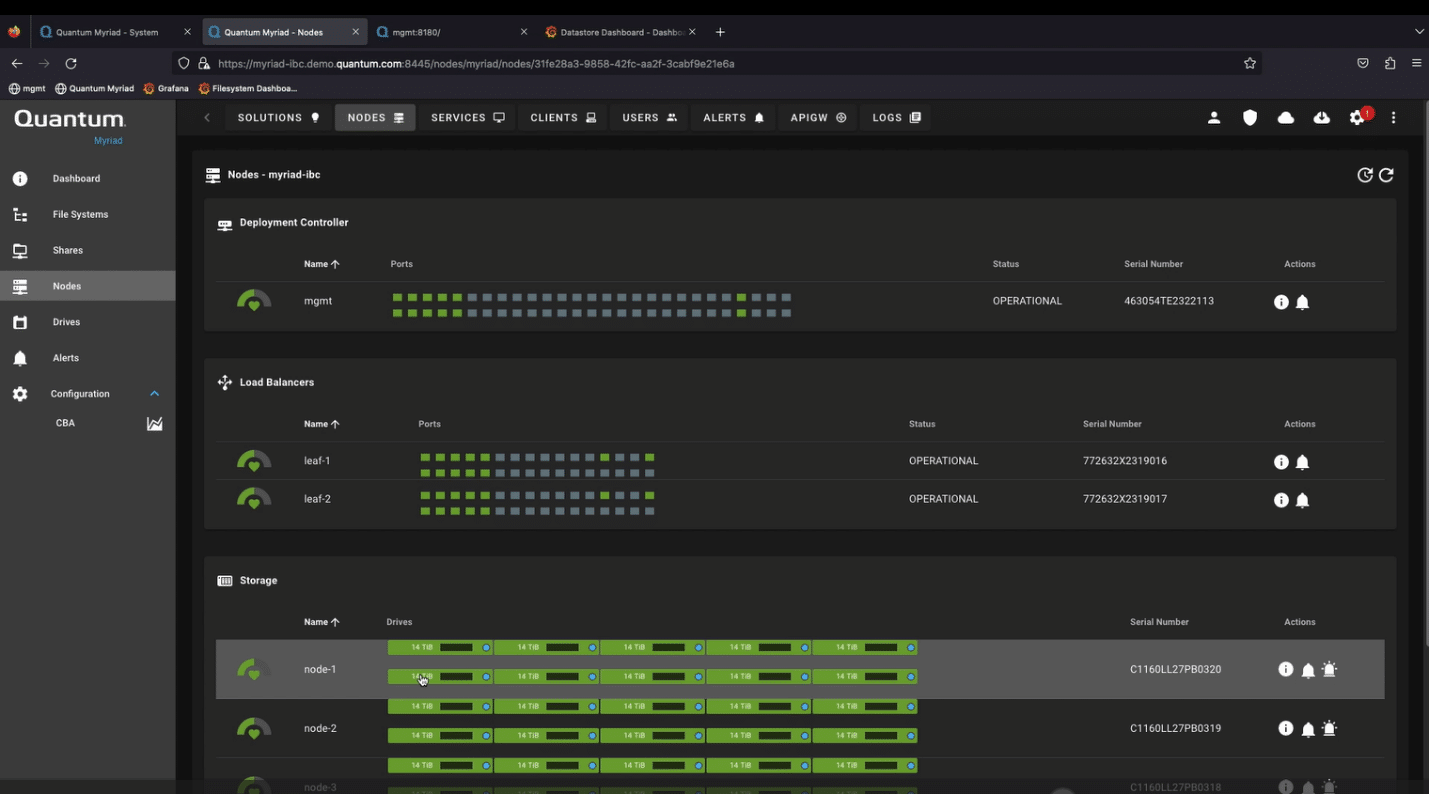Click the browser address bar
The height and width of the screenshot is (794, 1429).
tap(718, 63)
